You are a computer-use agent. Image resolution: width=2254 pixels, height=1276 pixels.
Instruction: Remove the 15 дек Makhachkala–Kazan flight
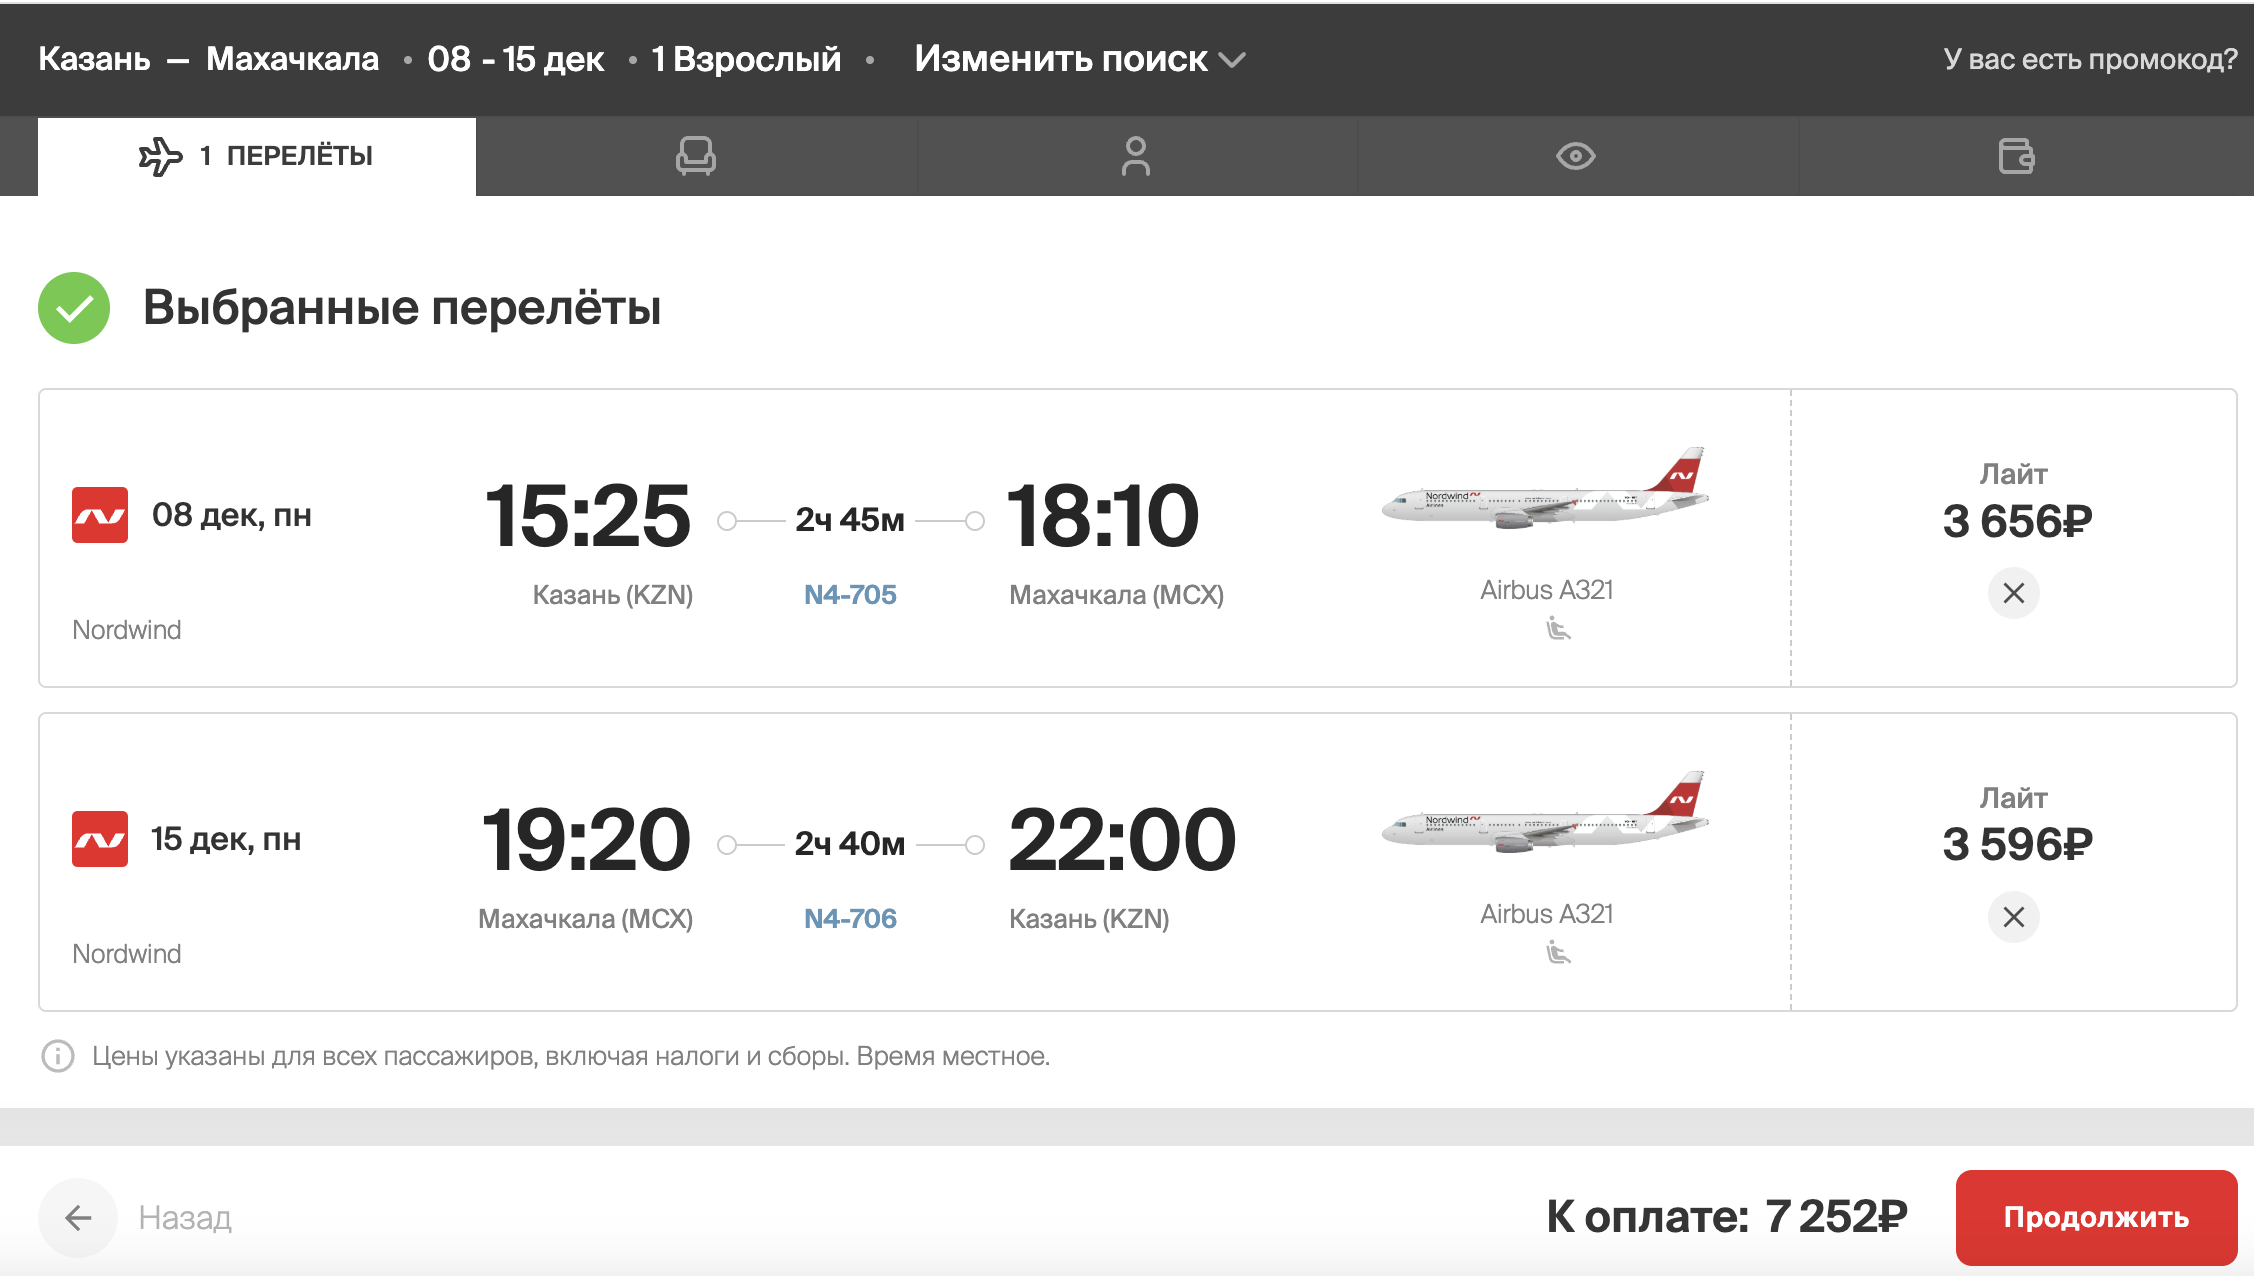(x=2013, y=917)
